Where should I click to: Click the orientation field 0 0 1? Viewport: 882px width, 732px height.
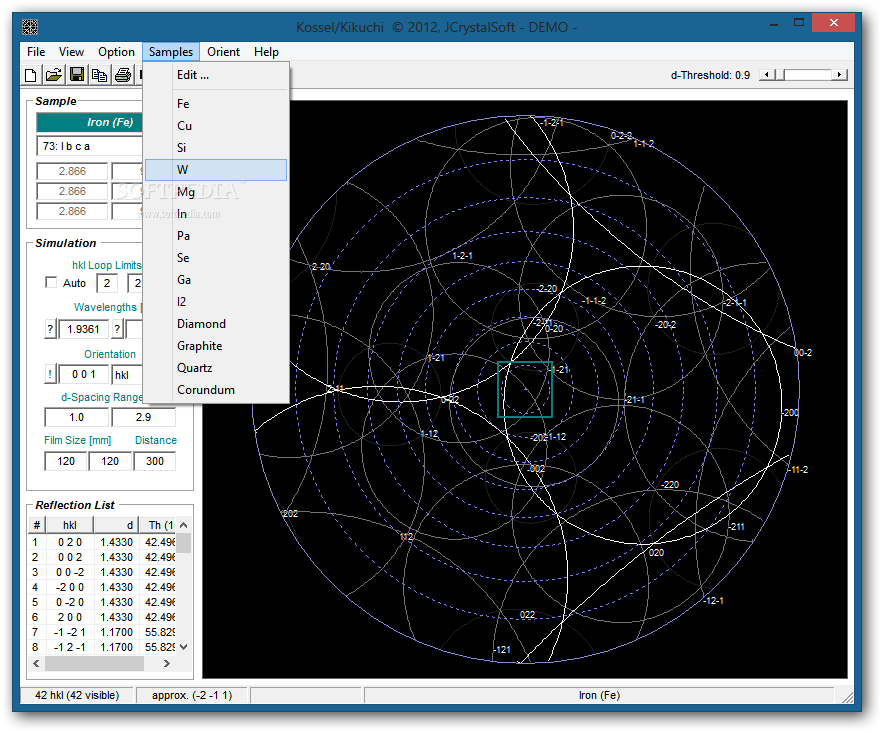pyautogui.click(x=83, y=374)
